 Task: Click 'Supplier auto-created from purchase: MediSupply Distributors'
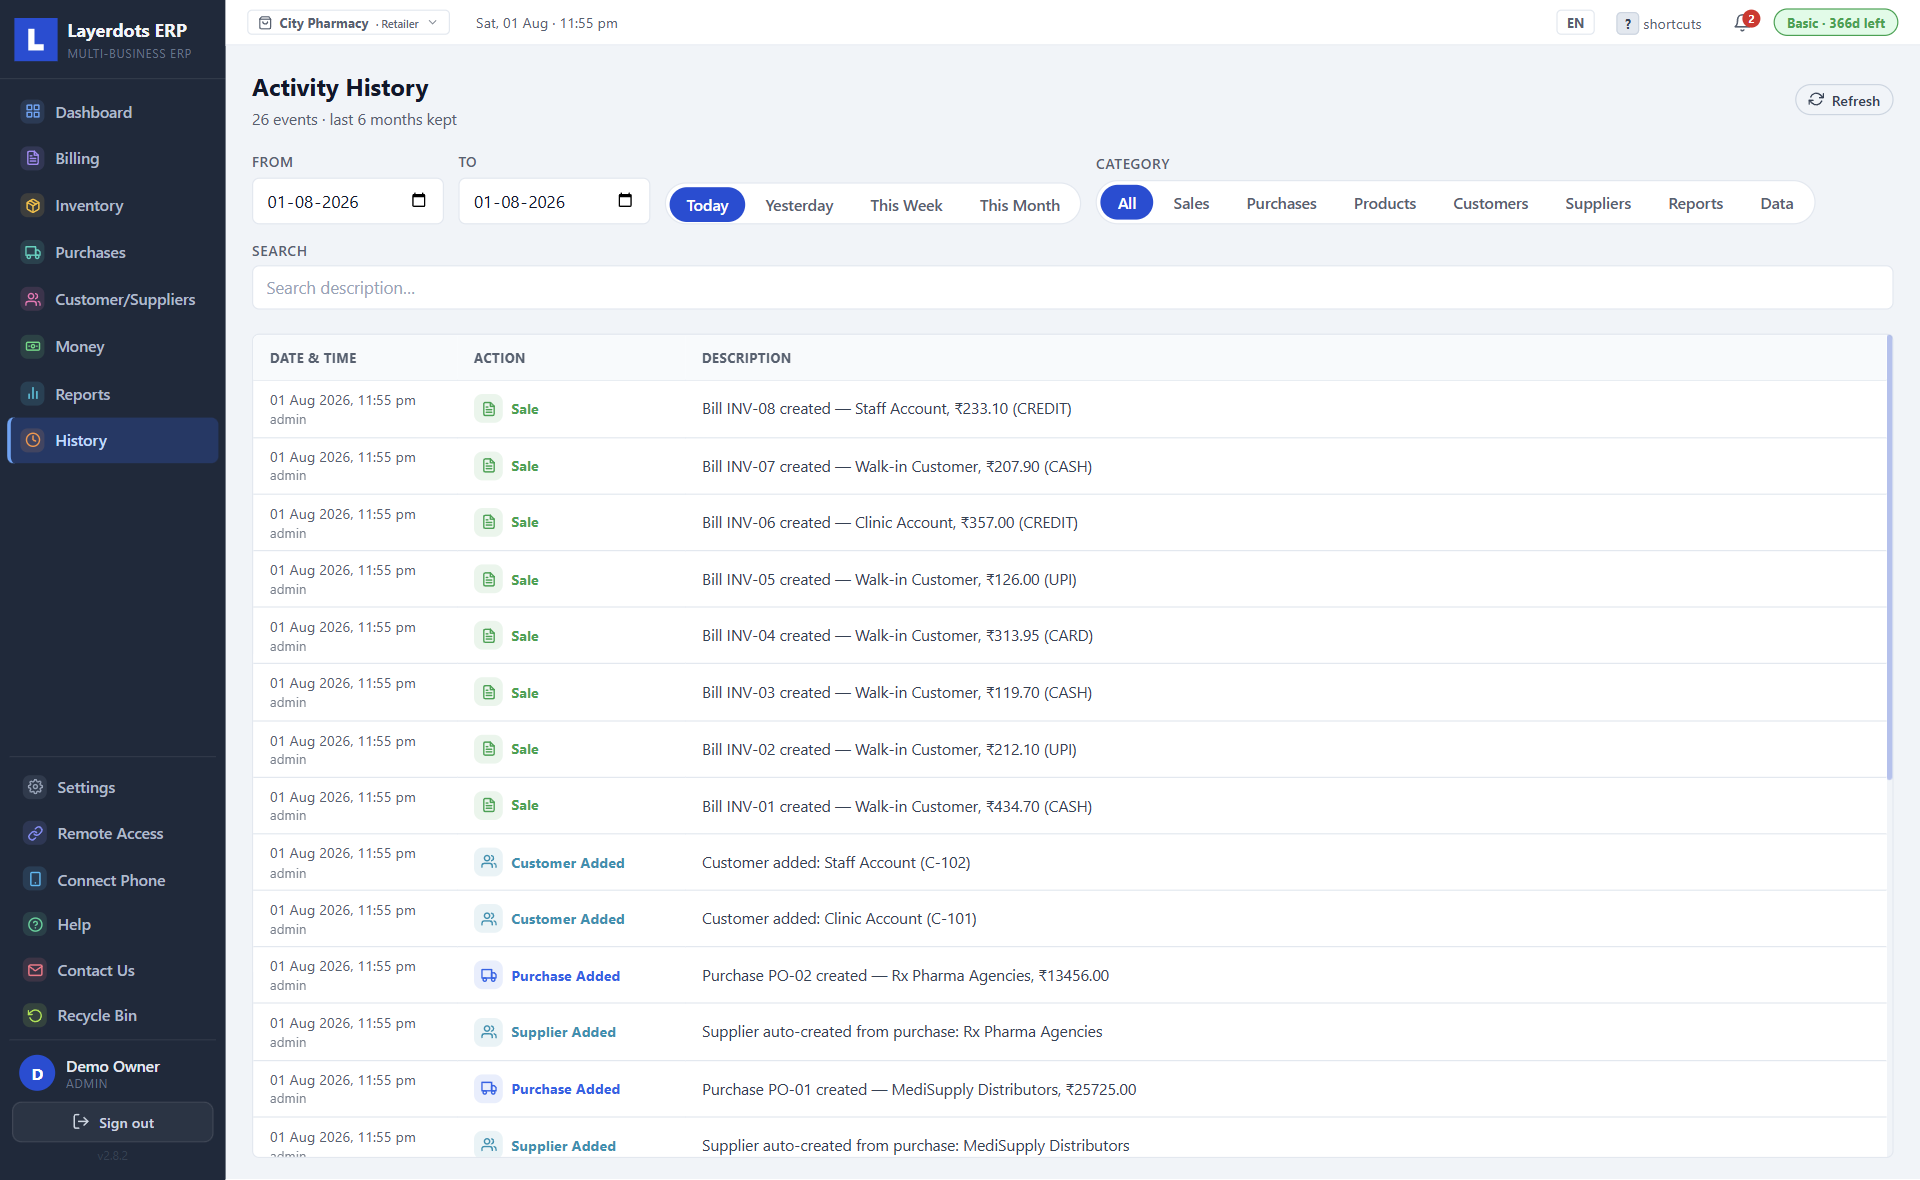tap(915, 1145)
